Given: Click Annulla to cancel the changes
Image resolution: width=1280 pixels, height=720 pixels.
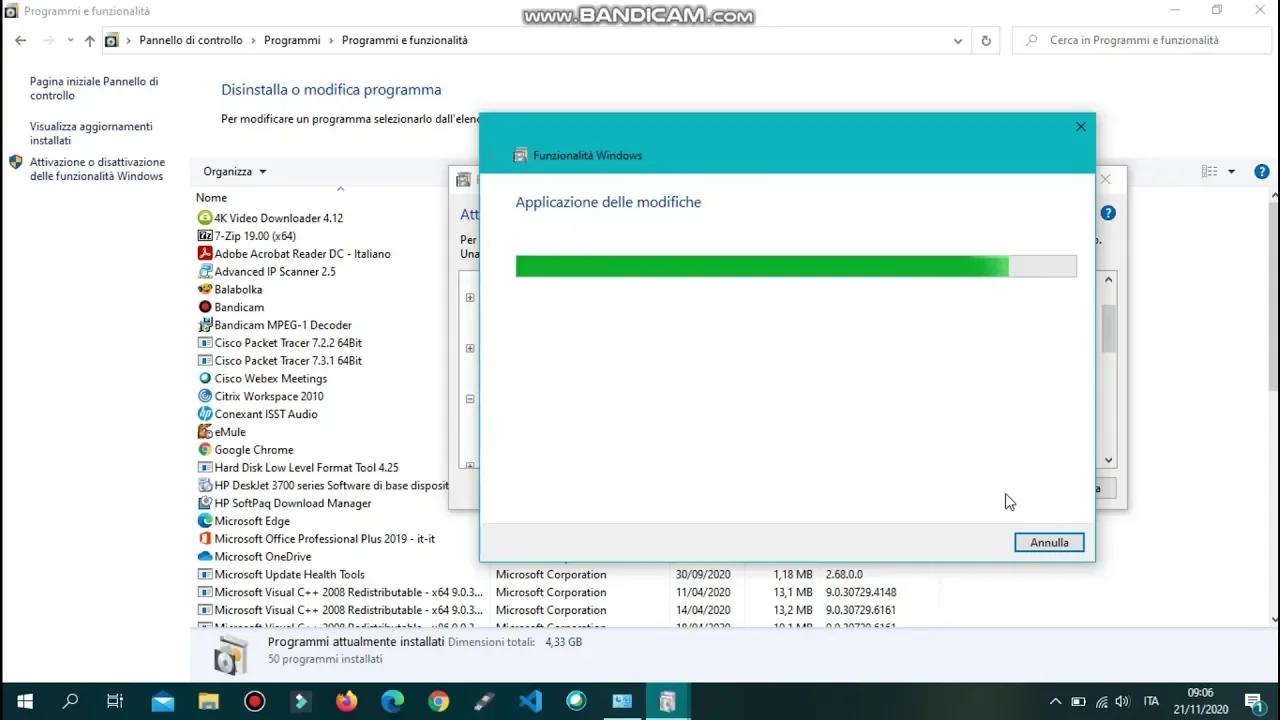Looking at the screenshot, I should 1048,541.
